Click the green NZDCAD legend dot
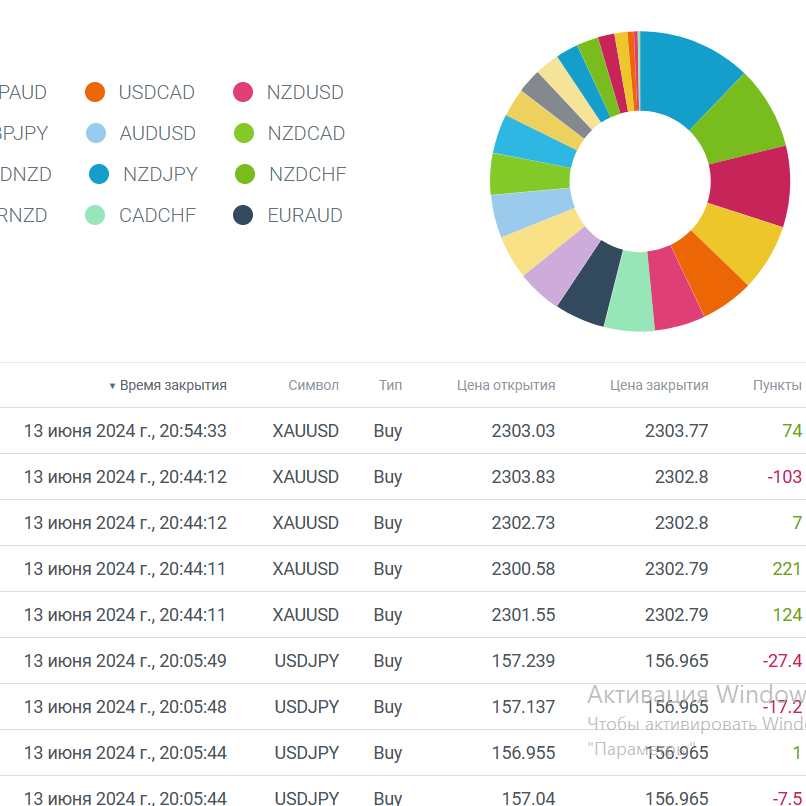This screenshot has height=806, width=806. tap(243, 134)
